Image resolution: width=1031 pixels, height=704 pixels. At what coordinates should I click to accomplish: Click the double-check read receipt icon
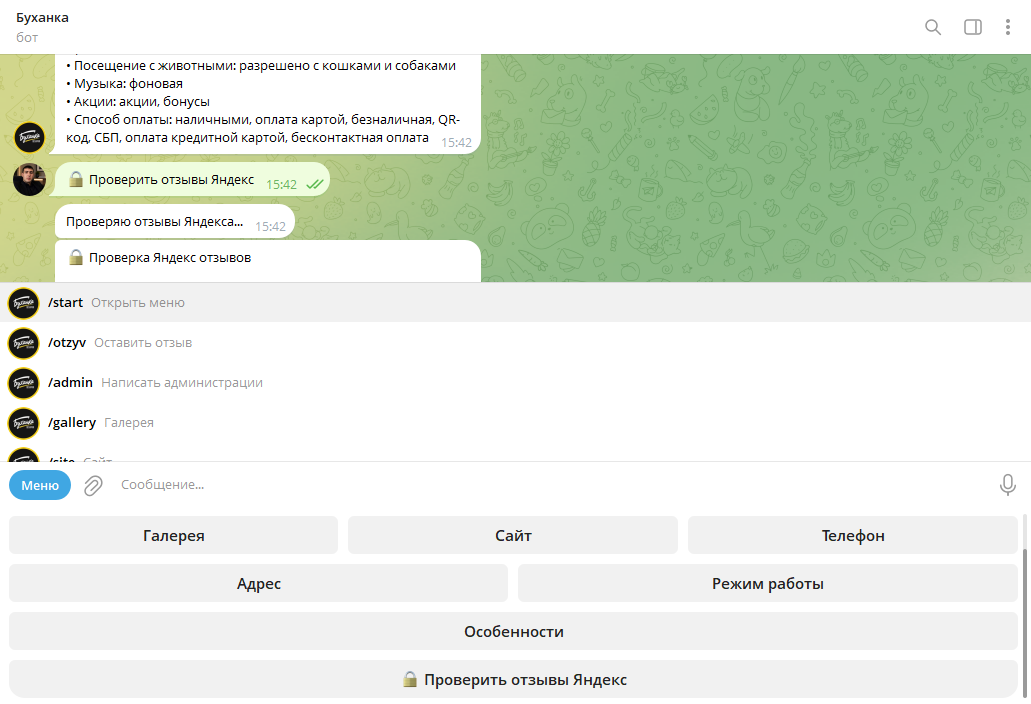click(315, 184)
